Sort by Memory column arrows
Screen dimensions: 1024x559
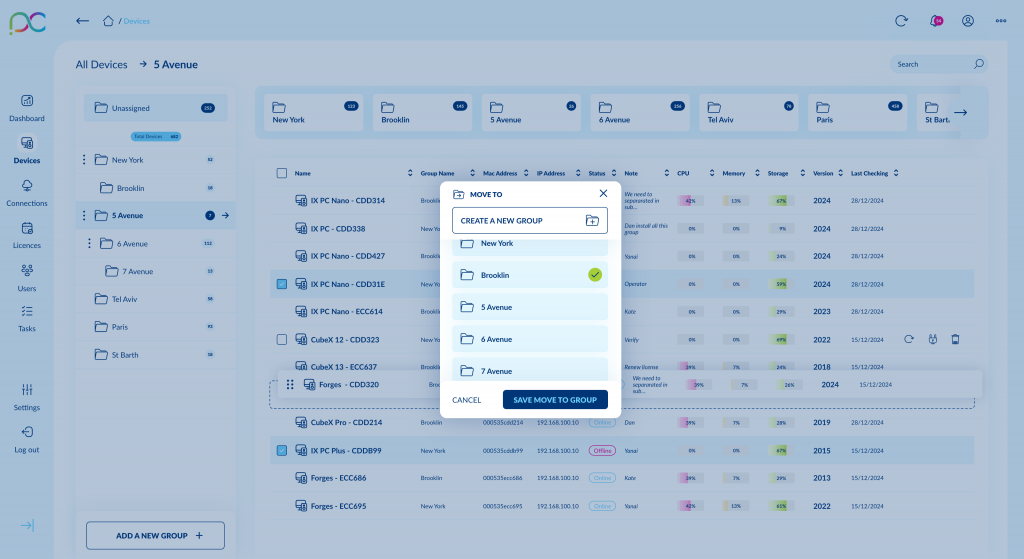(x=757, y=173)
